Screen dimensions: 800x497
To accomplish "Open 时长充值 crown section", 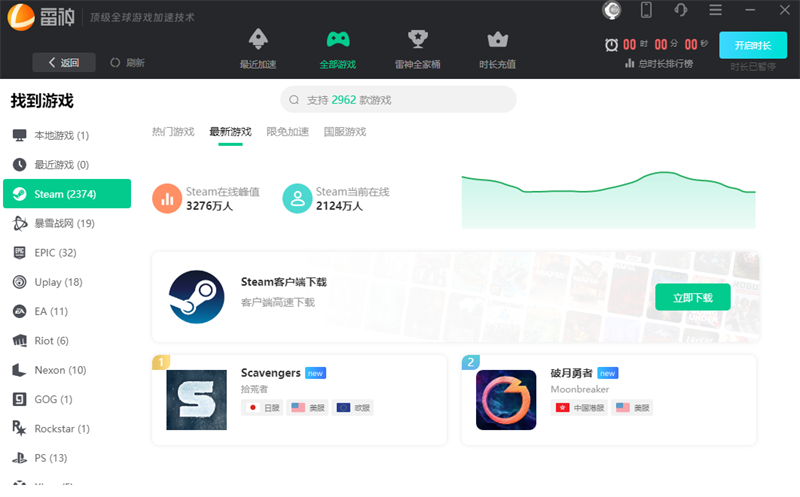I will point(497,48).
